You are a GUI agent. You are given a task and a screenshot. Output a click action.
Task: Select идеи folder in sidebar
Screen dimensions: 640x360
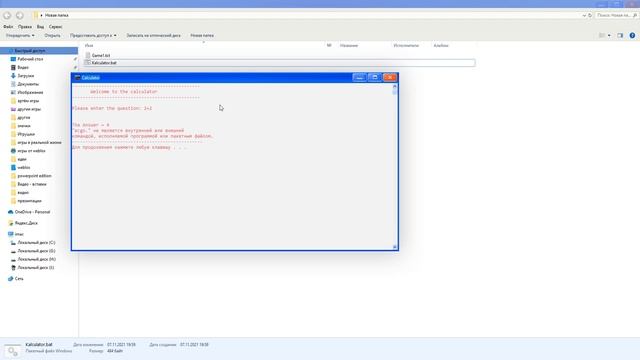[x=22, y=159]
